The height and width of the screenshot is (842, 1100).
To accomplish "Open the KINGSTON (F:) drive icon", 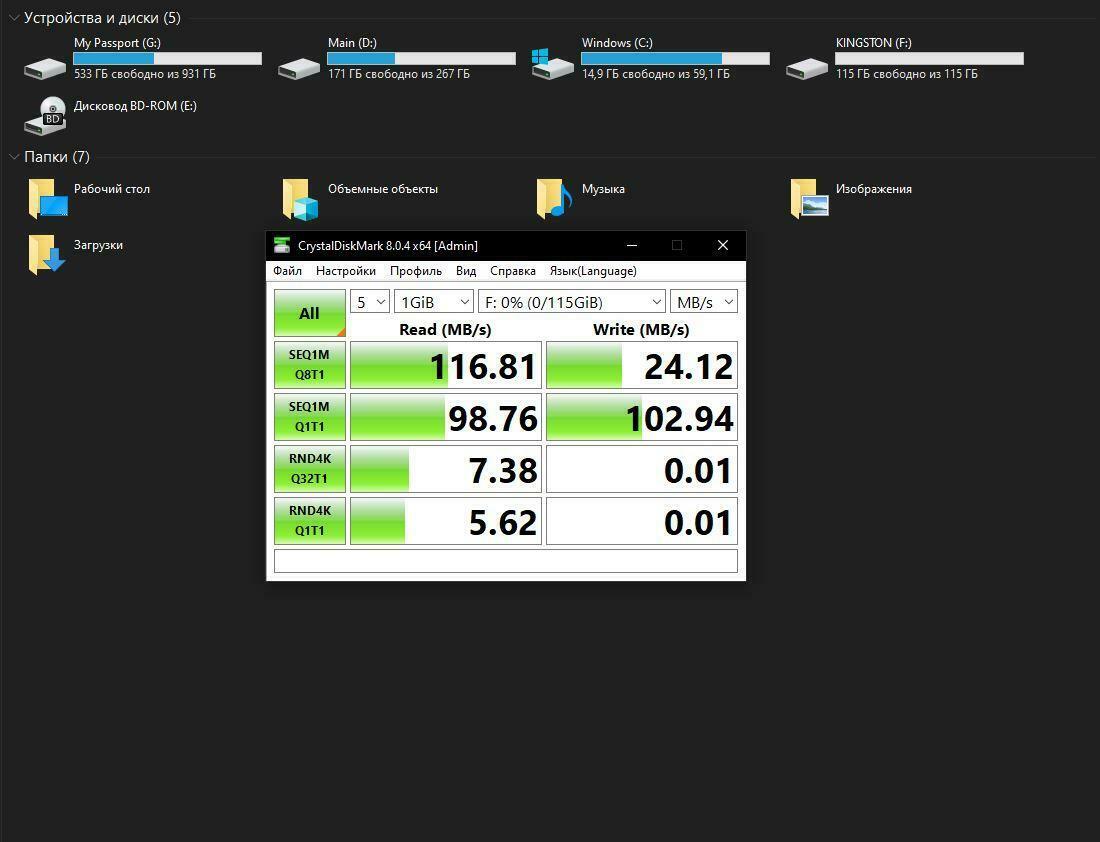I will (807, 68).
